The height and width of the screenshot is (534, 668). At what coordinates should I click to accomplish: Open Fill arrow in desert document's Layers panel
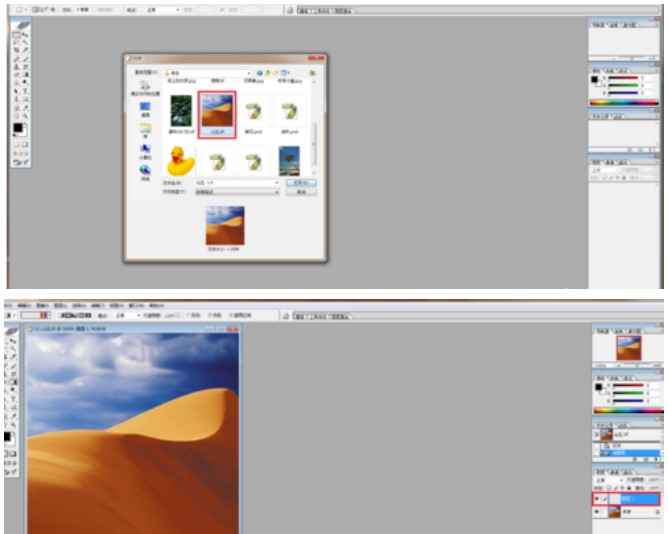point(661,488)
